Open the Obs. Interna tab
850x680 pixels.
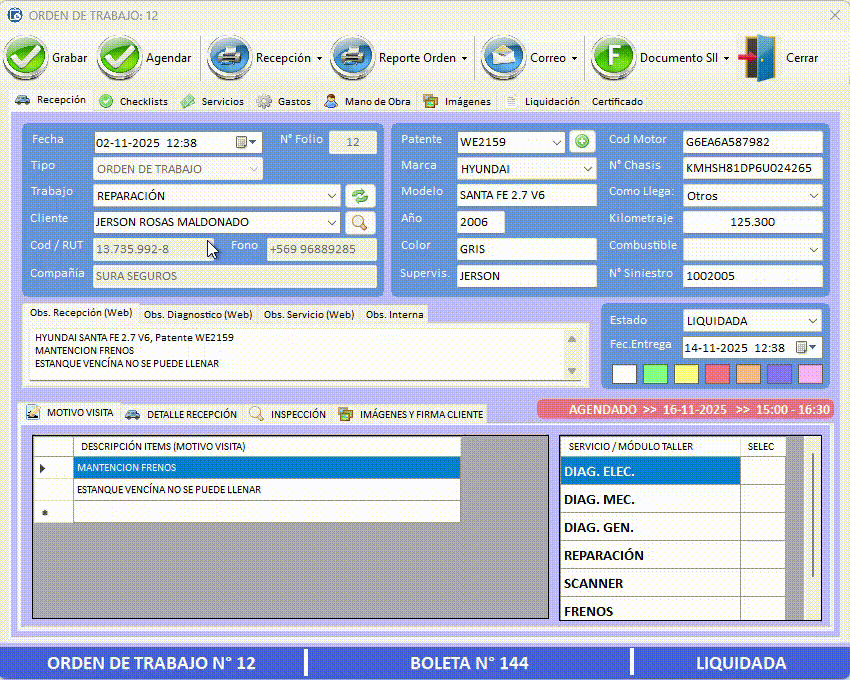394,314
